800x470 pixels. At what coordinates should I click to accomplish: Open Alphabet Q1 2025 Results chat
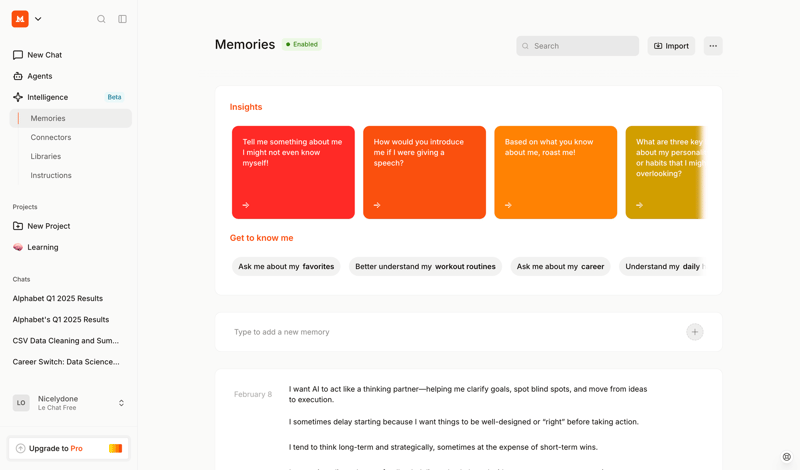coord(58,298)
